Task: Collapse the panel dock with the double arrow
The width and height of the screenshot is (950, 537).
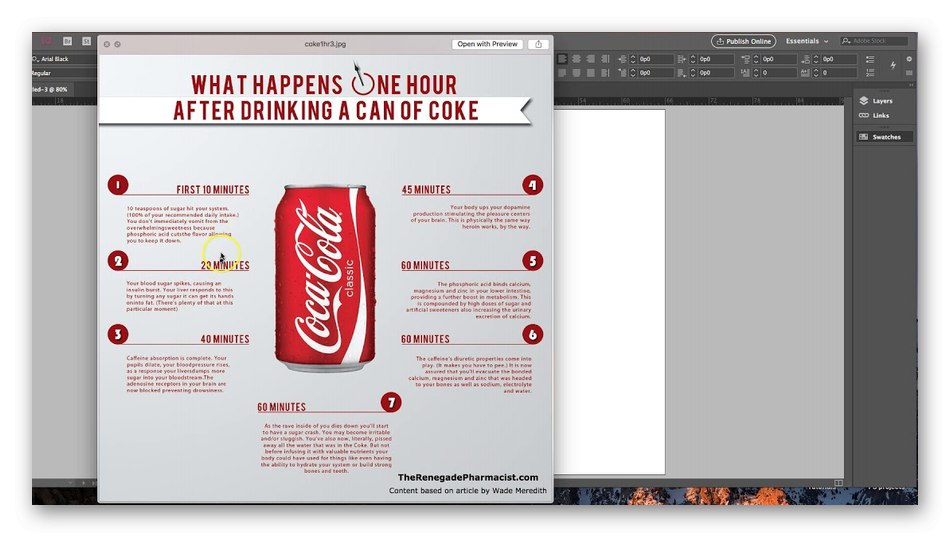Action: coord(910,85)
